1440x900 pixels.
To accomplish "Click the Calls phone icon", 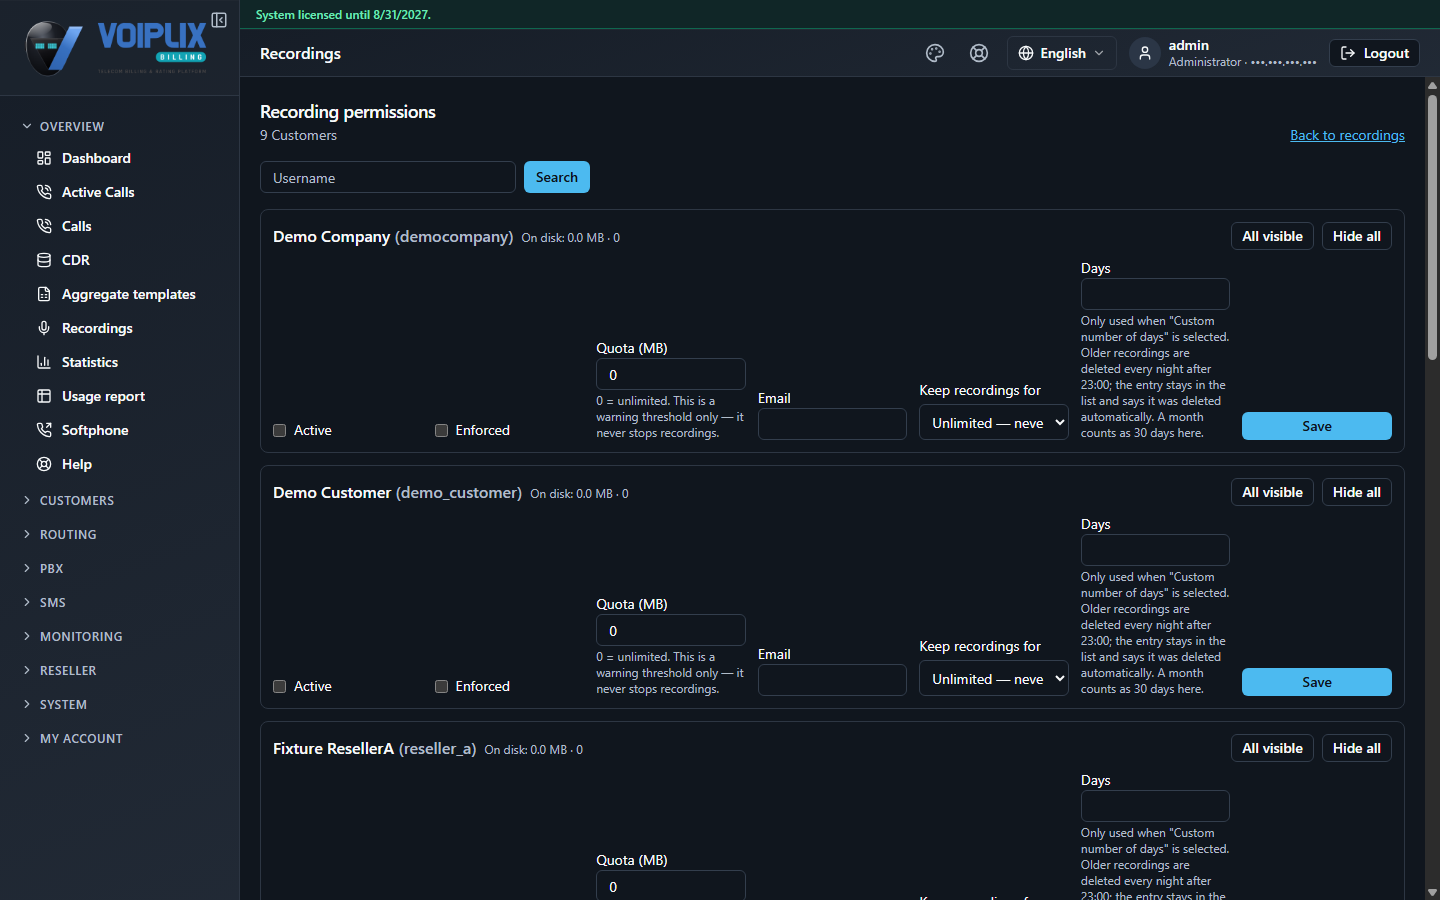I will tap(44, 226).
